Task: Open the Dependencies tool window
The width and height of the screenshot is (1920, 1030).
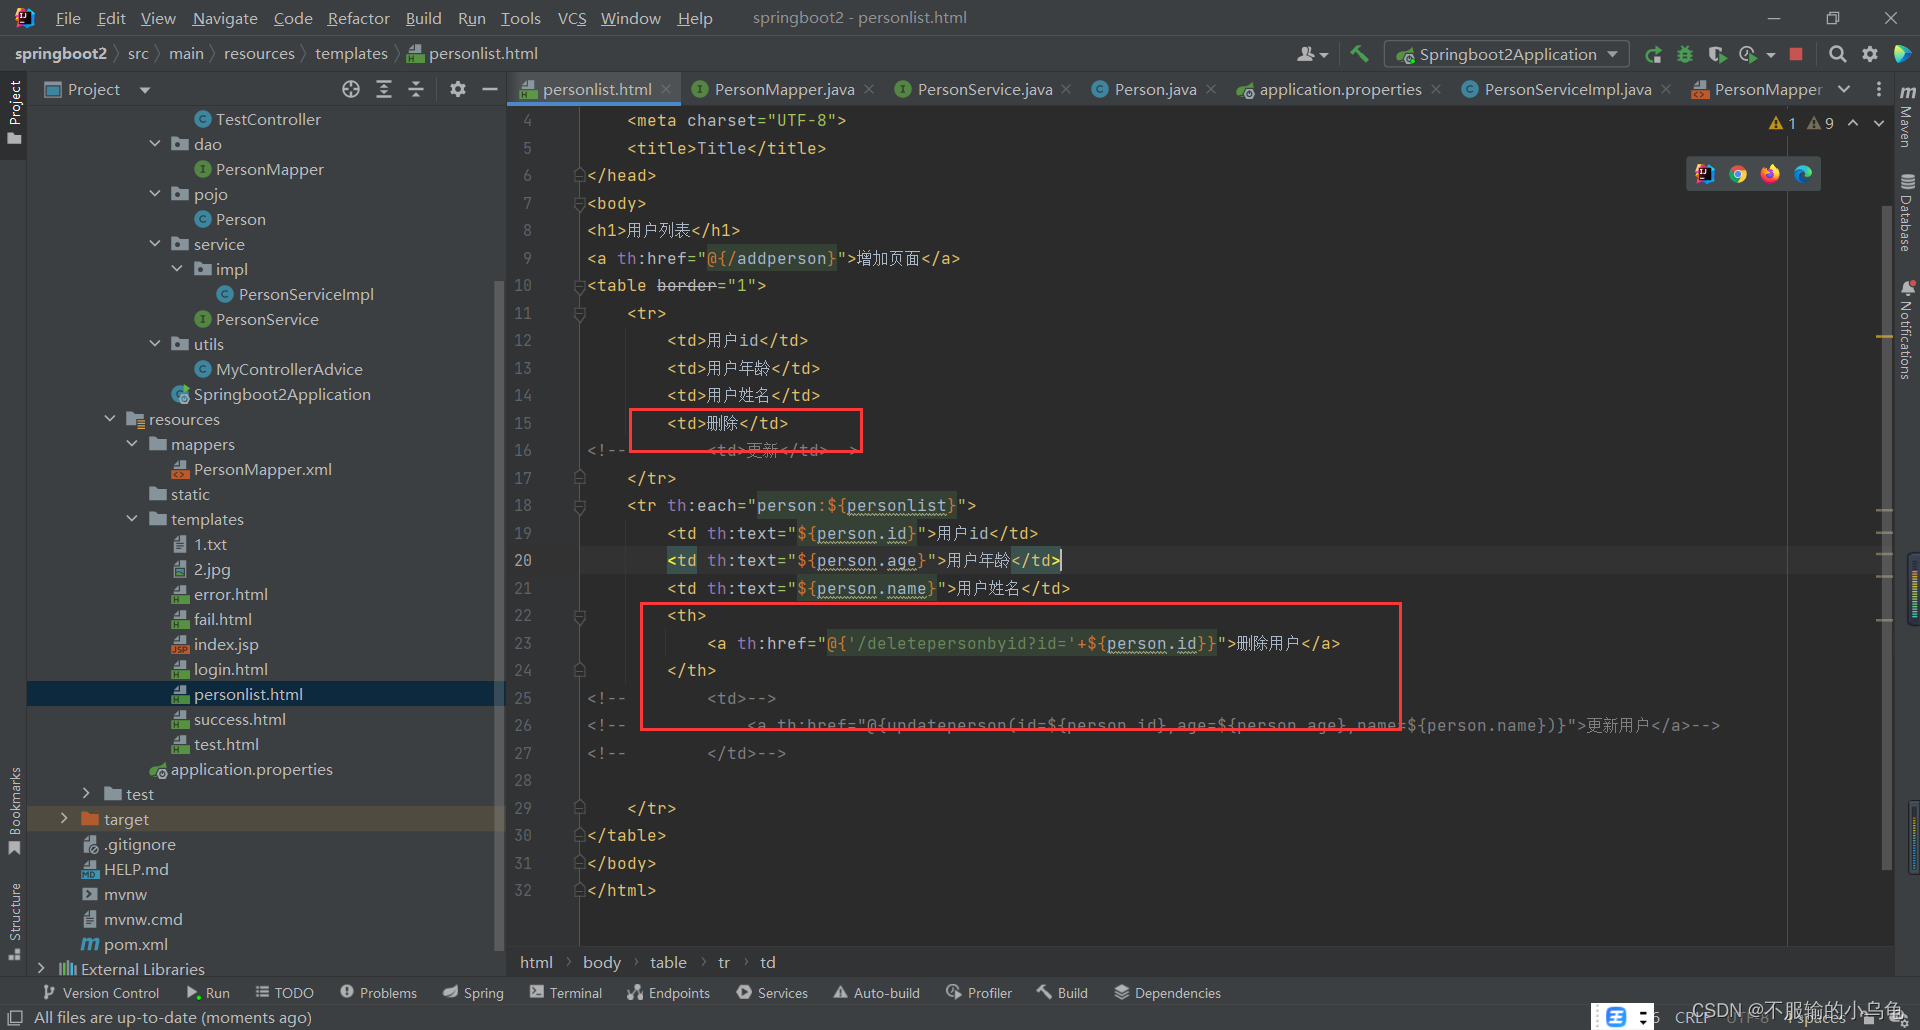Action: (x=1168, y=993)
